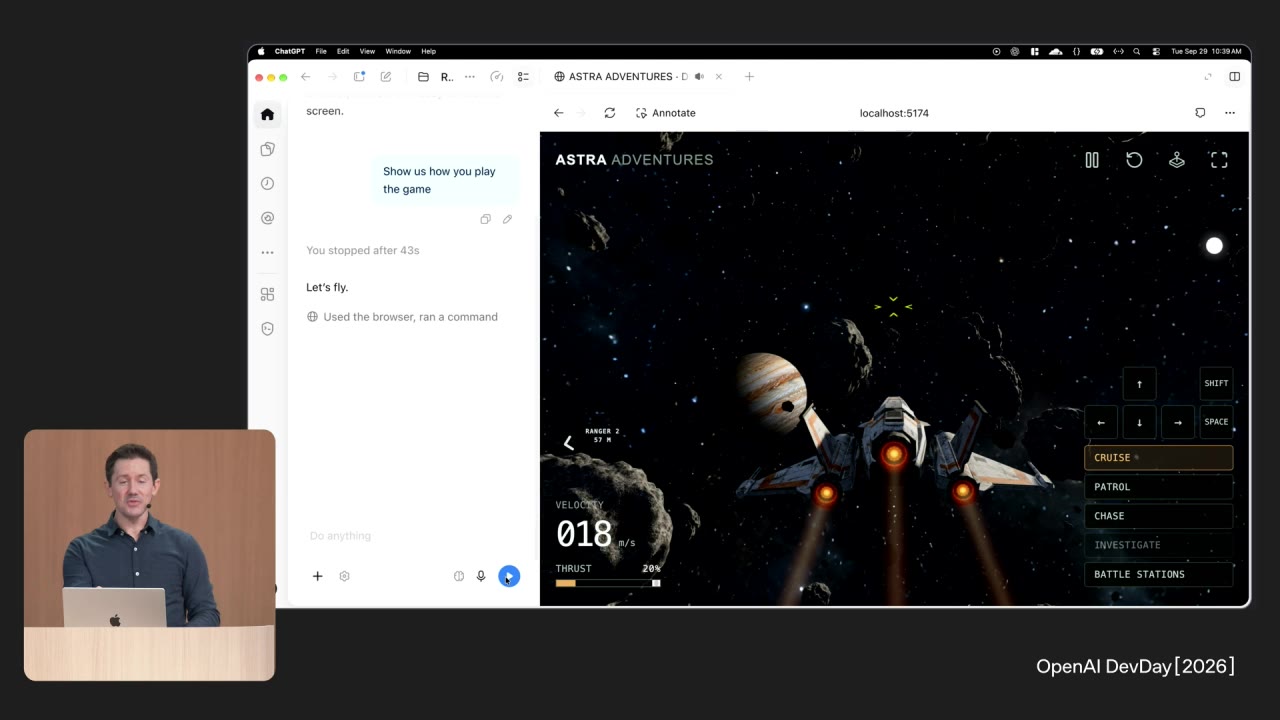
Task: Open the apps grid sidebar icon
Action: (x=267, y=294)
